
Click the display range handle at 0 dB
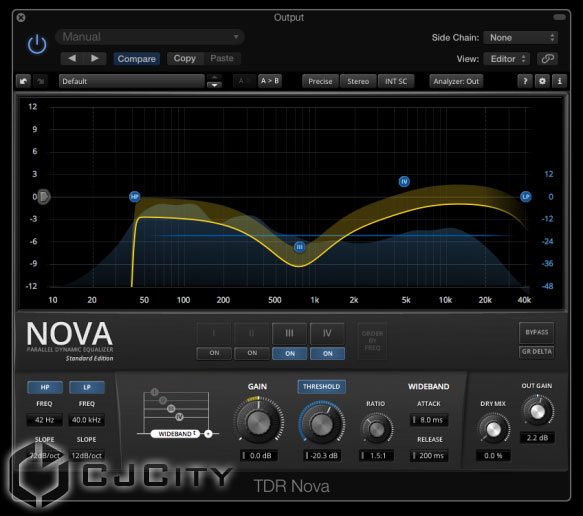pyautogui.click(x=44, y=196)
